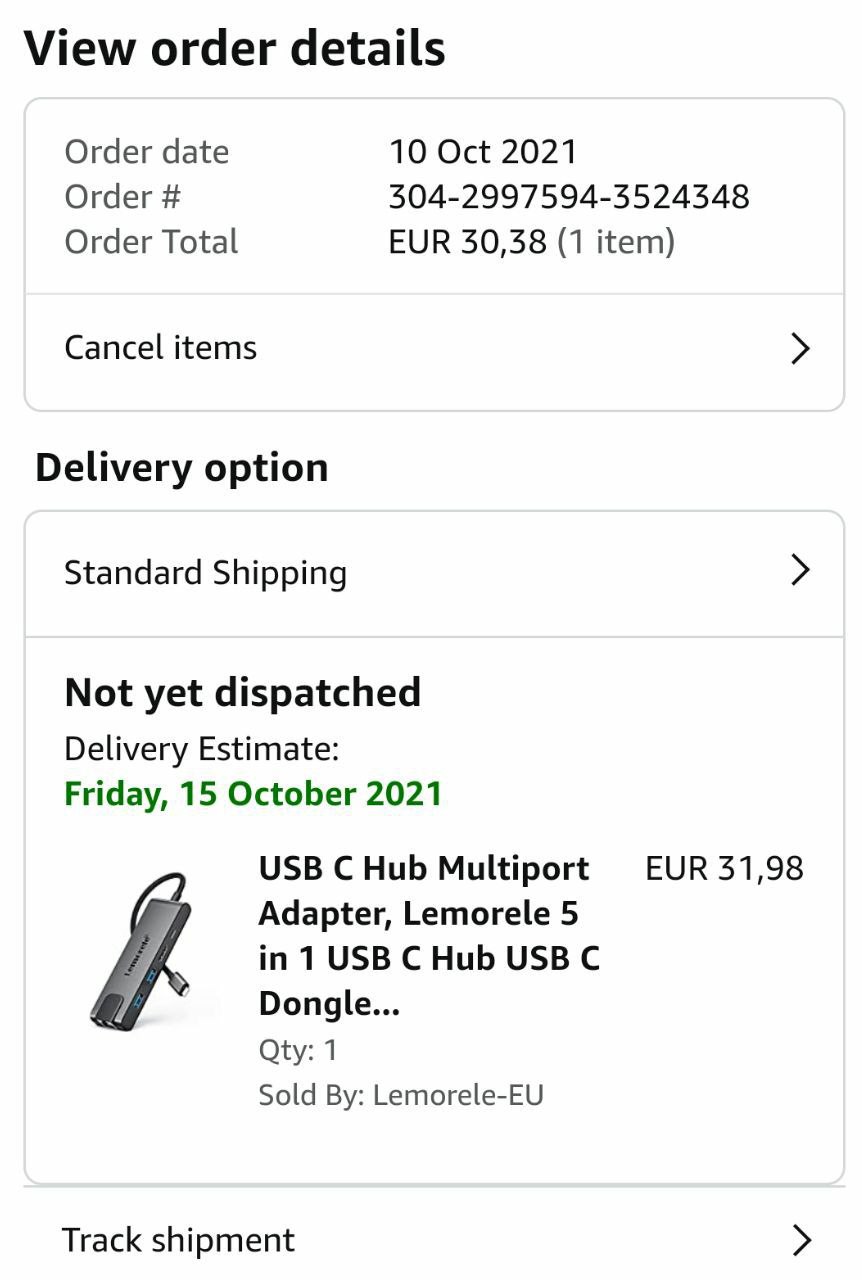Tap the Track shipment label
862x1280 pixels.
(178, 1240)
